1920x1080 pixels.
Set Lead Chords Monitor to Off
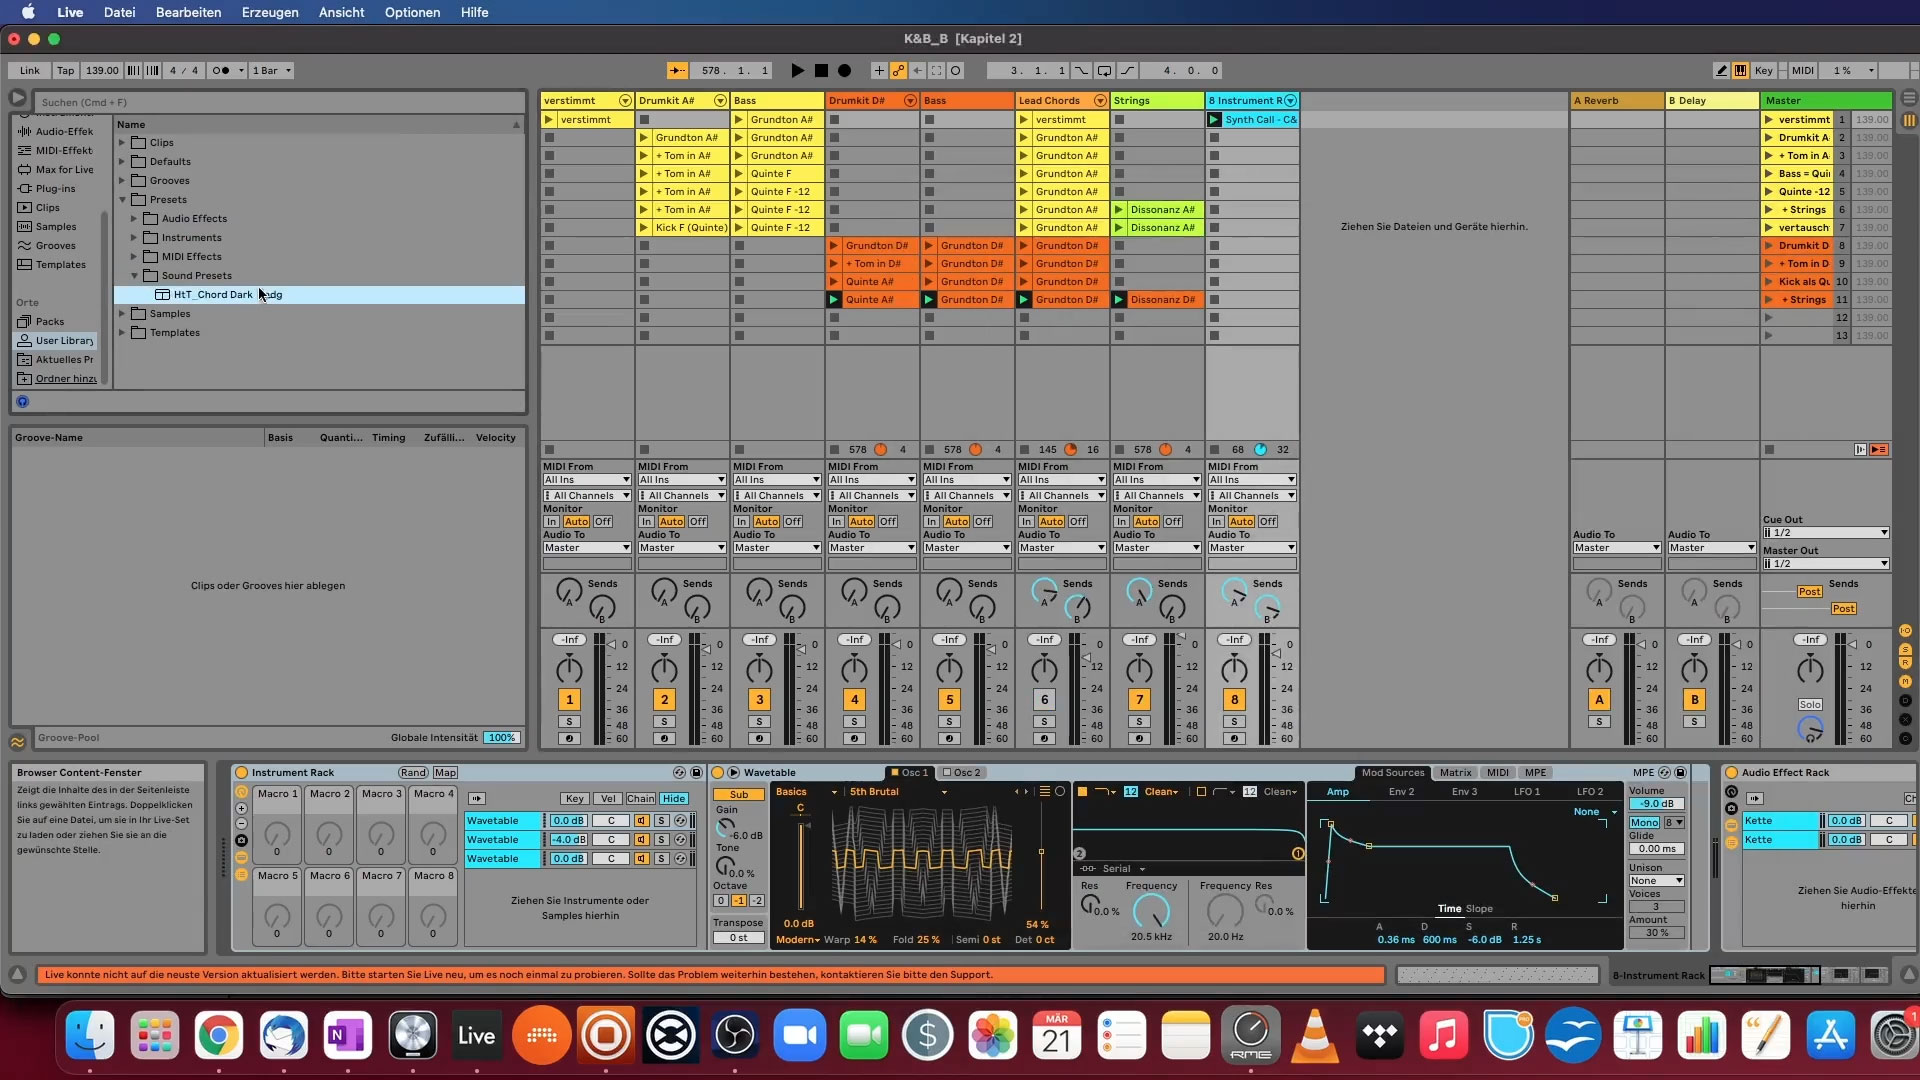click(1078, 521)
